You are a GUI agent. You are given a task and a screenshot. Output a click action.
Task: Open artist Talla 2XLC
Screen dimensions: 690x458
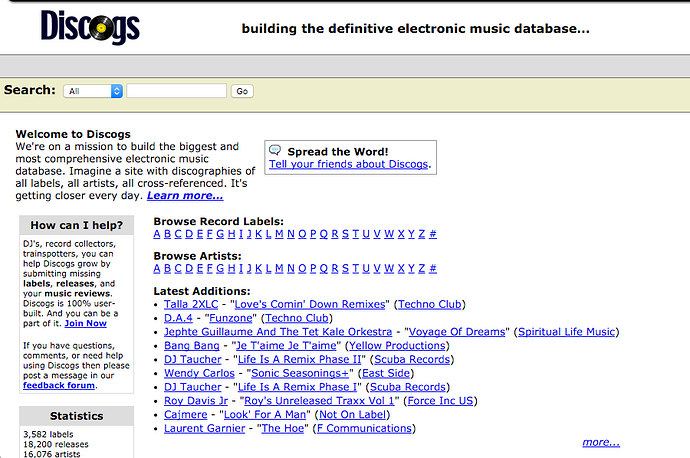click(x=191, y=304)
